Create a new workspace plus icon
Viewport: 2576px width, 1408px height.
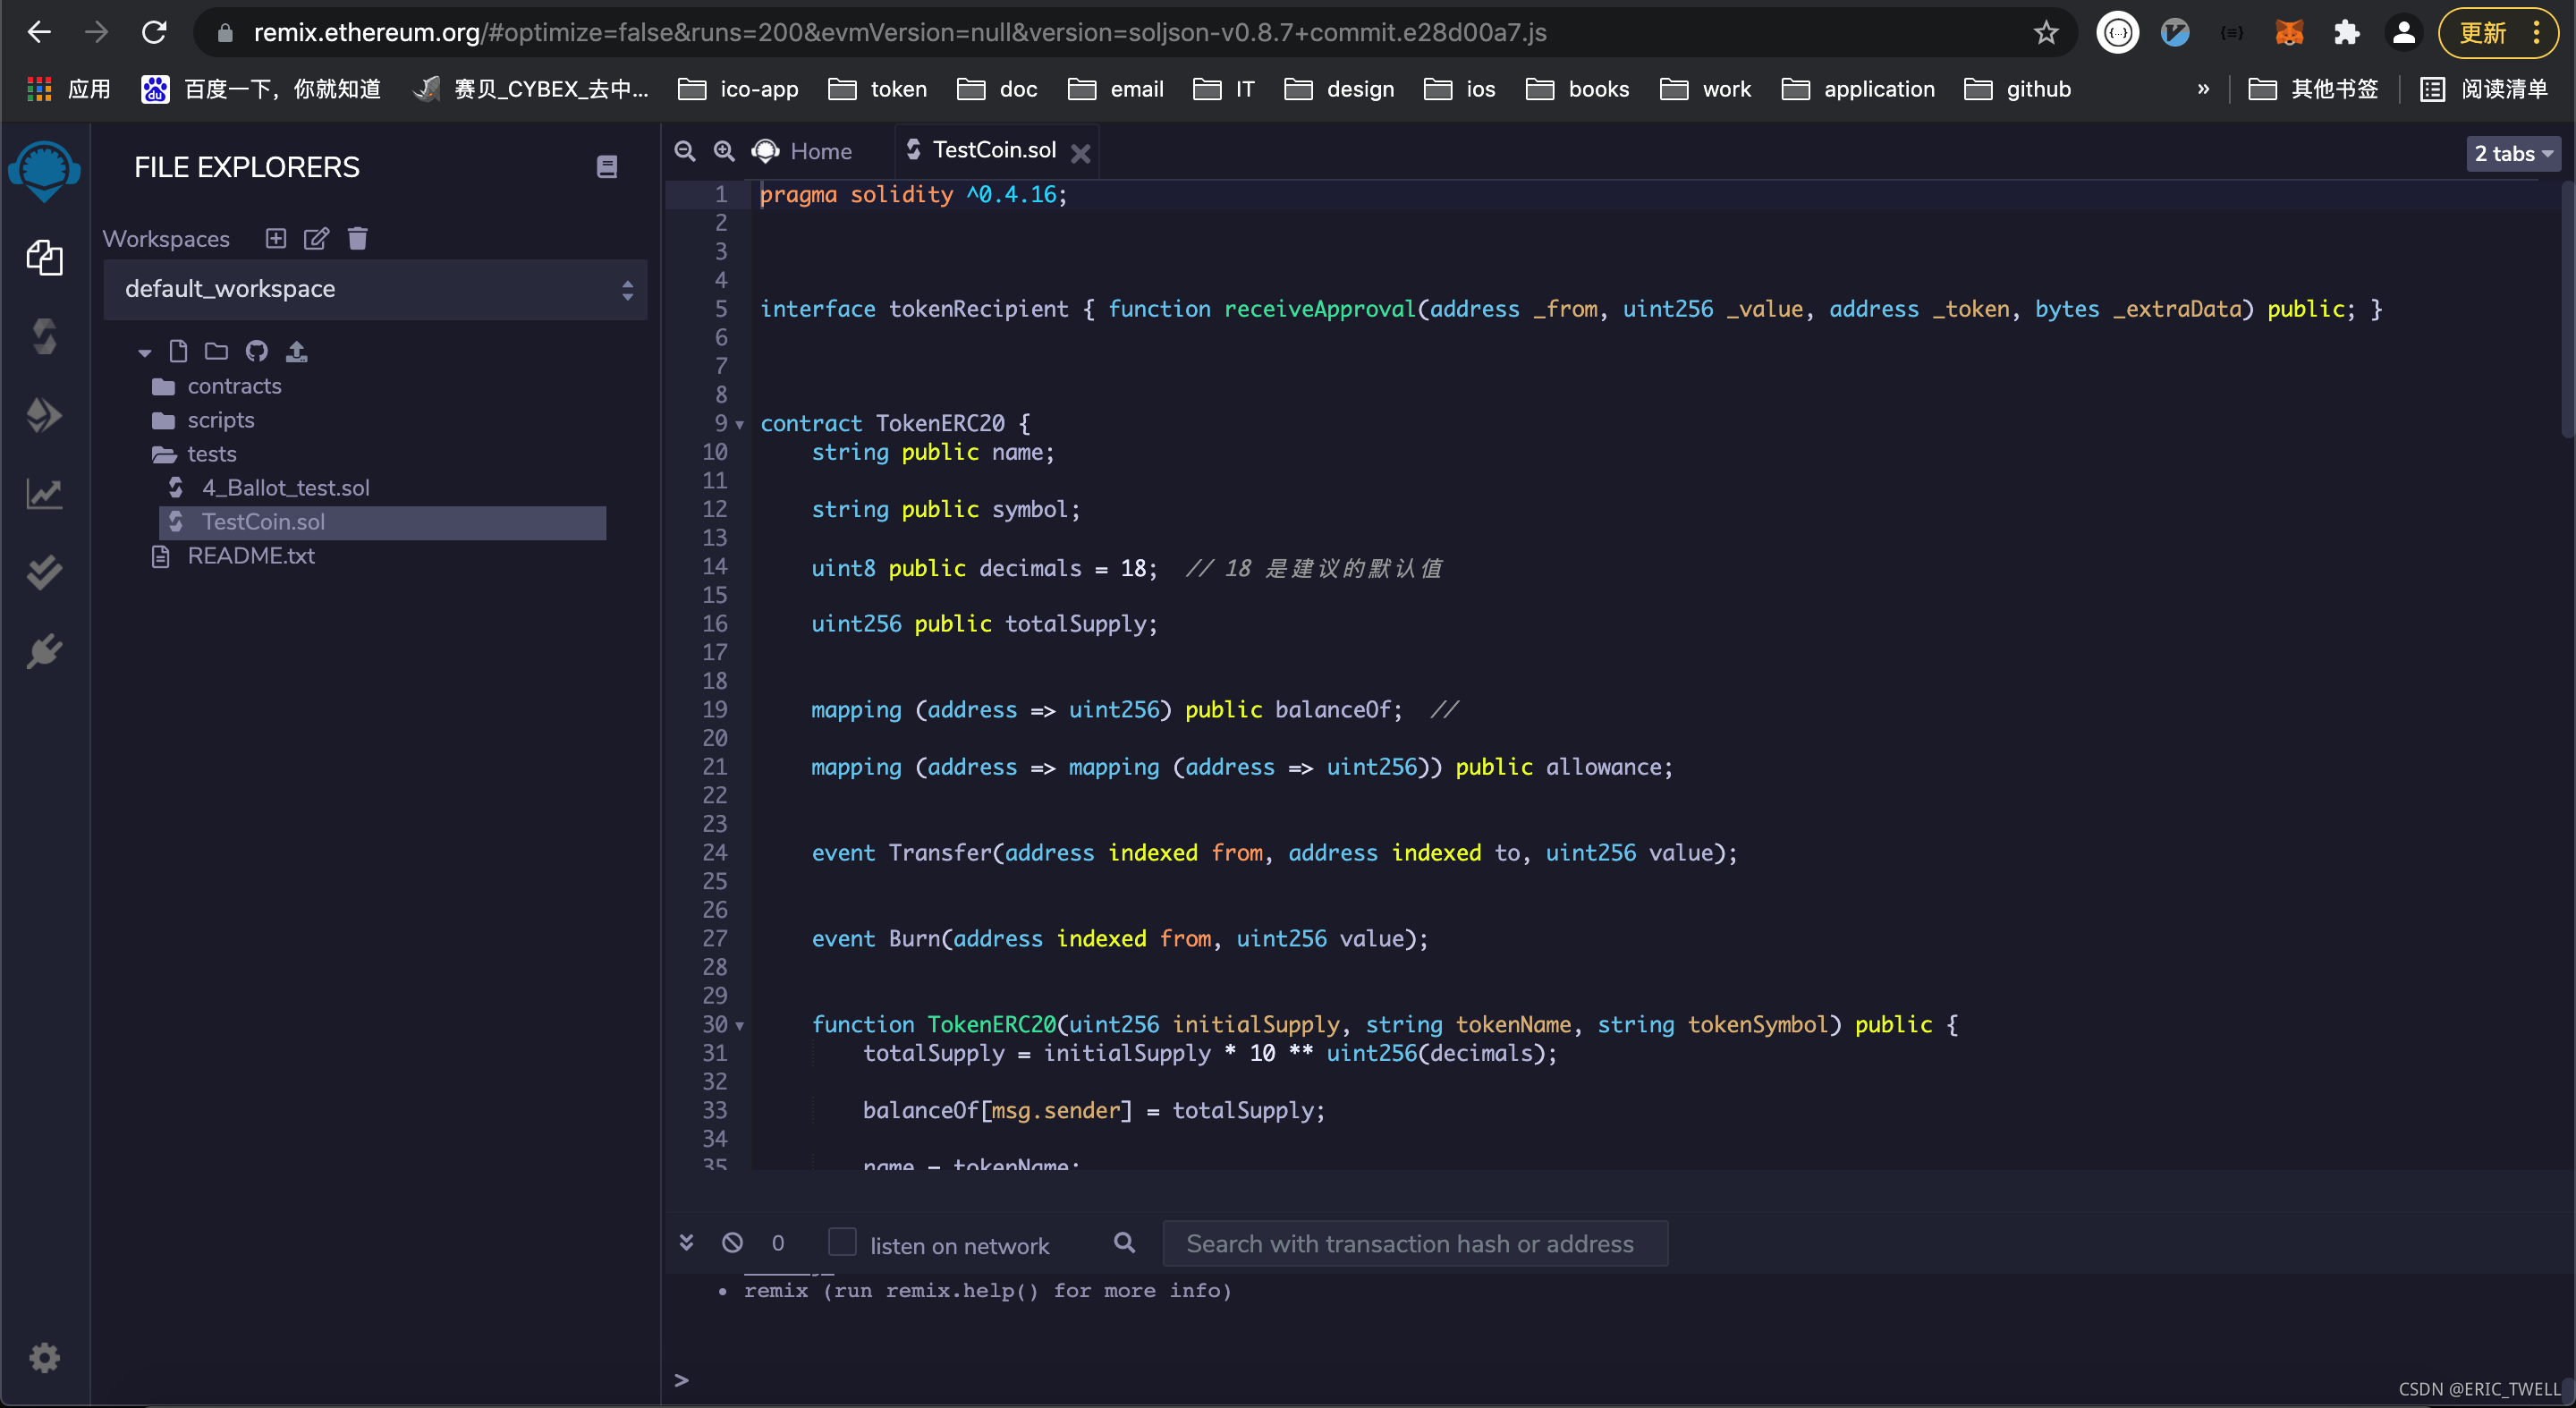coord(276,238)
